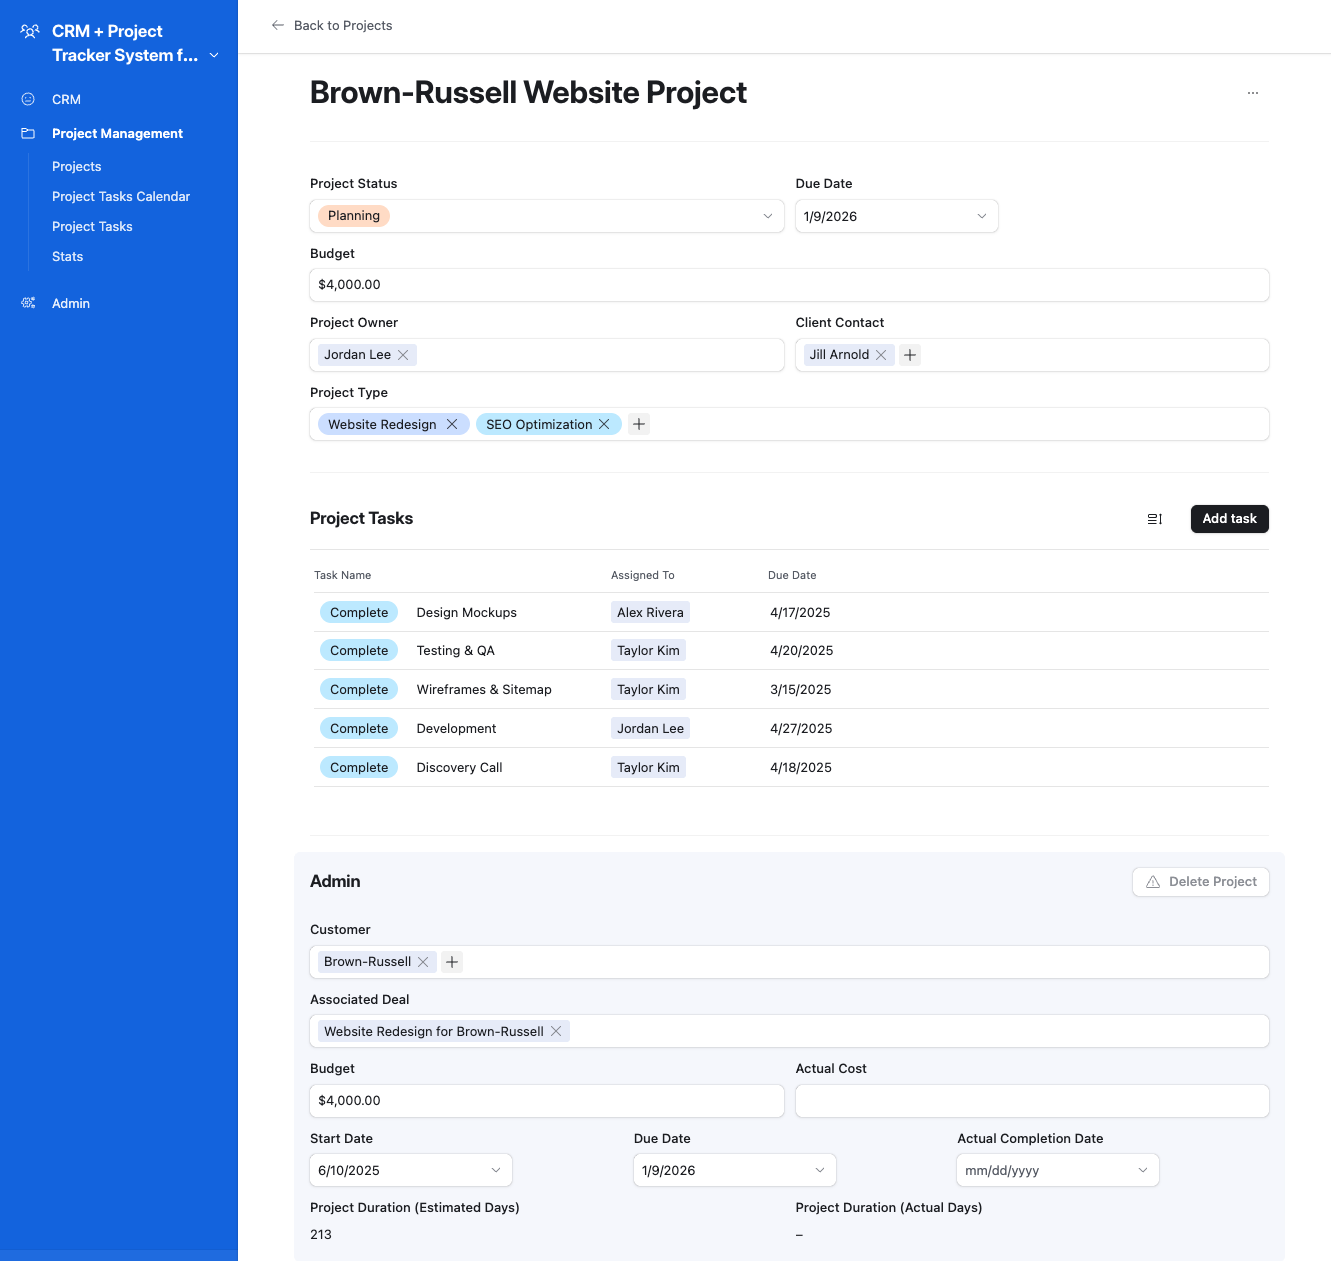Click the Project Management folder icon
The image size is (1331, 1261).
coord(28,133)
